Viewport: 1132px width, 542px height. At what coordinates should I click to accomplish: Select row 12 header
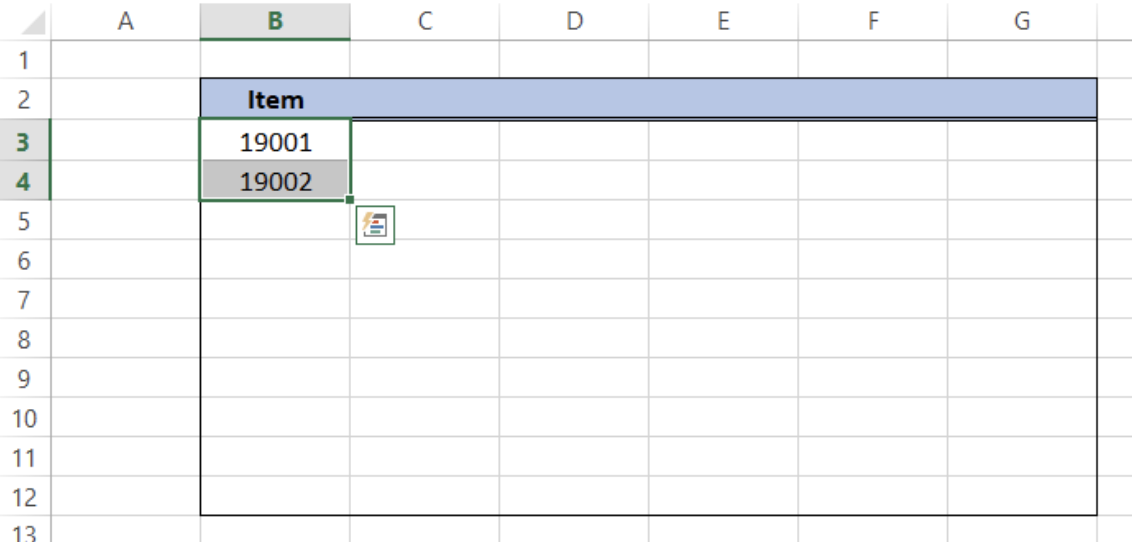[x=24, y=497]
